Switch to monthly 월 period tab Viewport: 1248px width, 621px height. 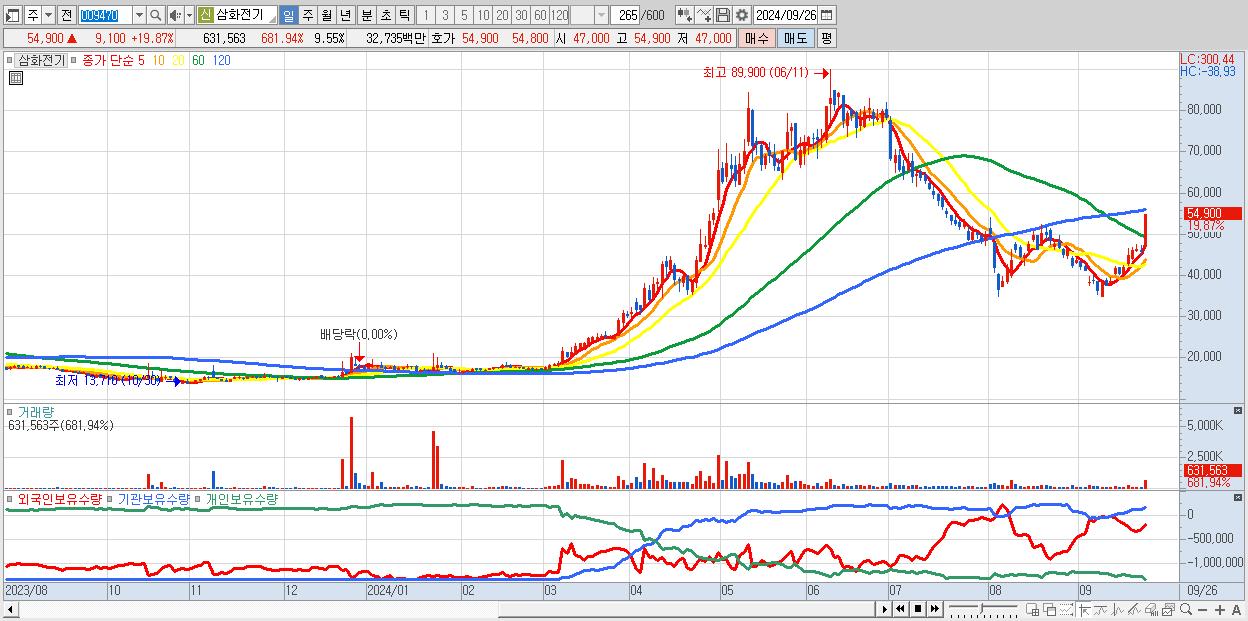[326, 15]
